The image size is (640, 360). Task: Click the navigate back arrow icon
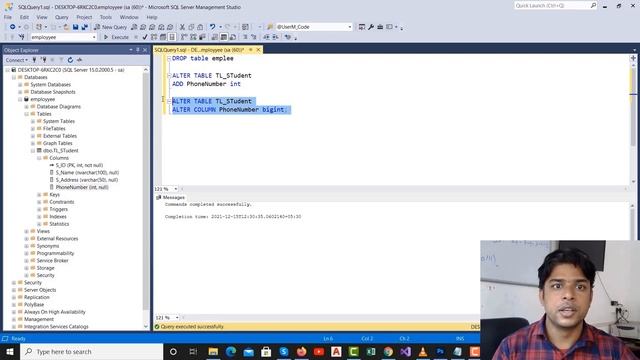pos(13,27)
